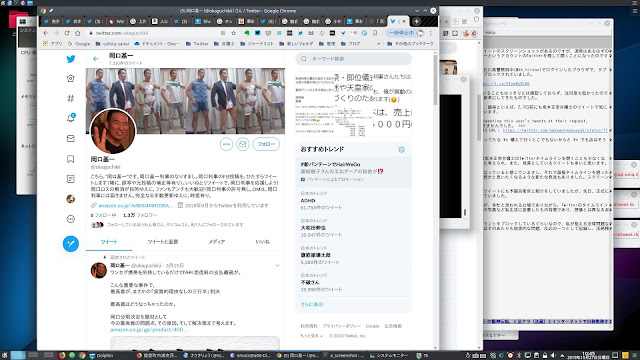Image resolution: width=640 pixels, height=360 pixels.
Task: Open the More circle icon in sidebar
Action: [71, 219]
